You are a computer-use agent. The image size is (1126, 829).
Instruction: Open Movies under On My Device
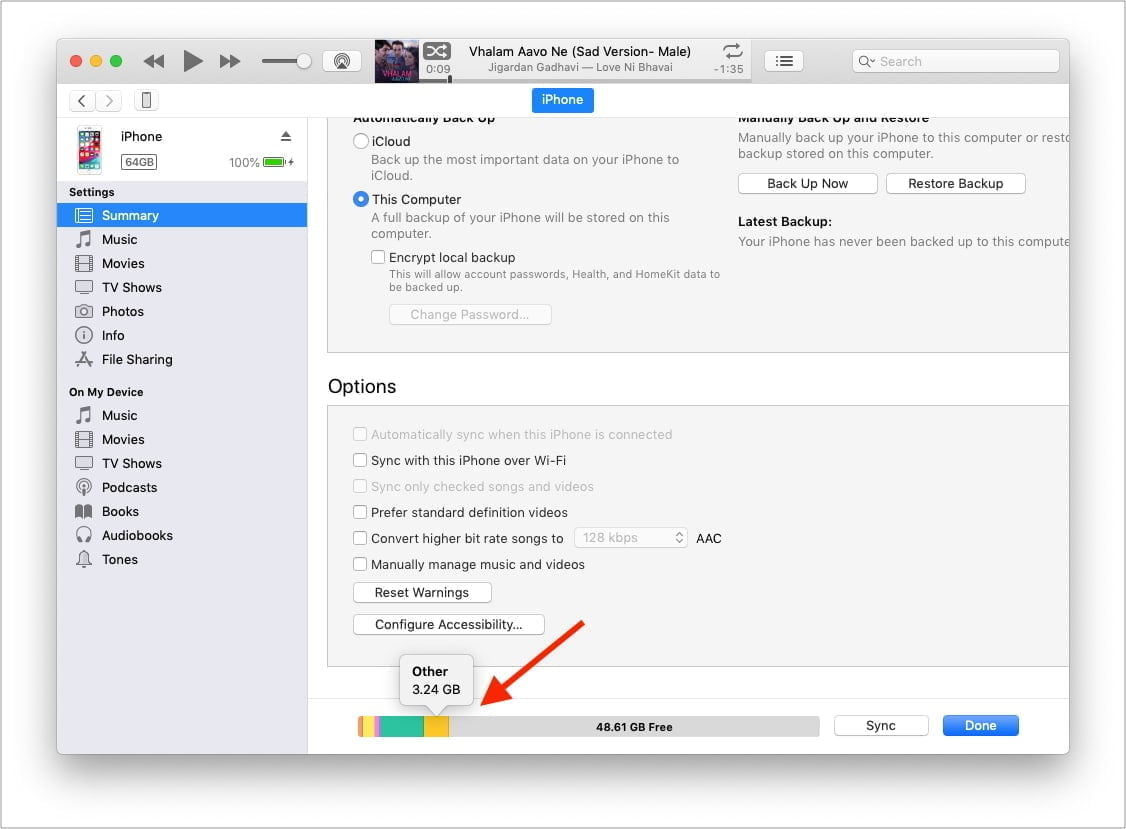coord(182,440)
